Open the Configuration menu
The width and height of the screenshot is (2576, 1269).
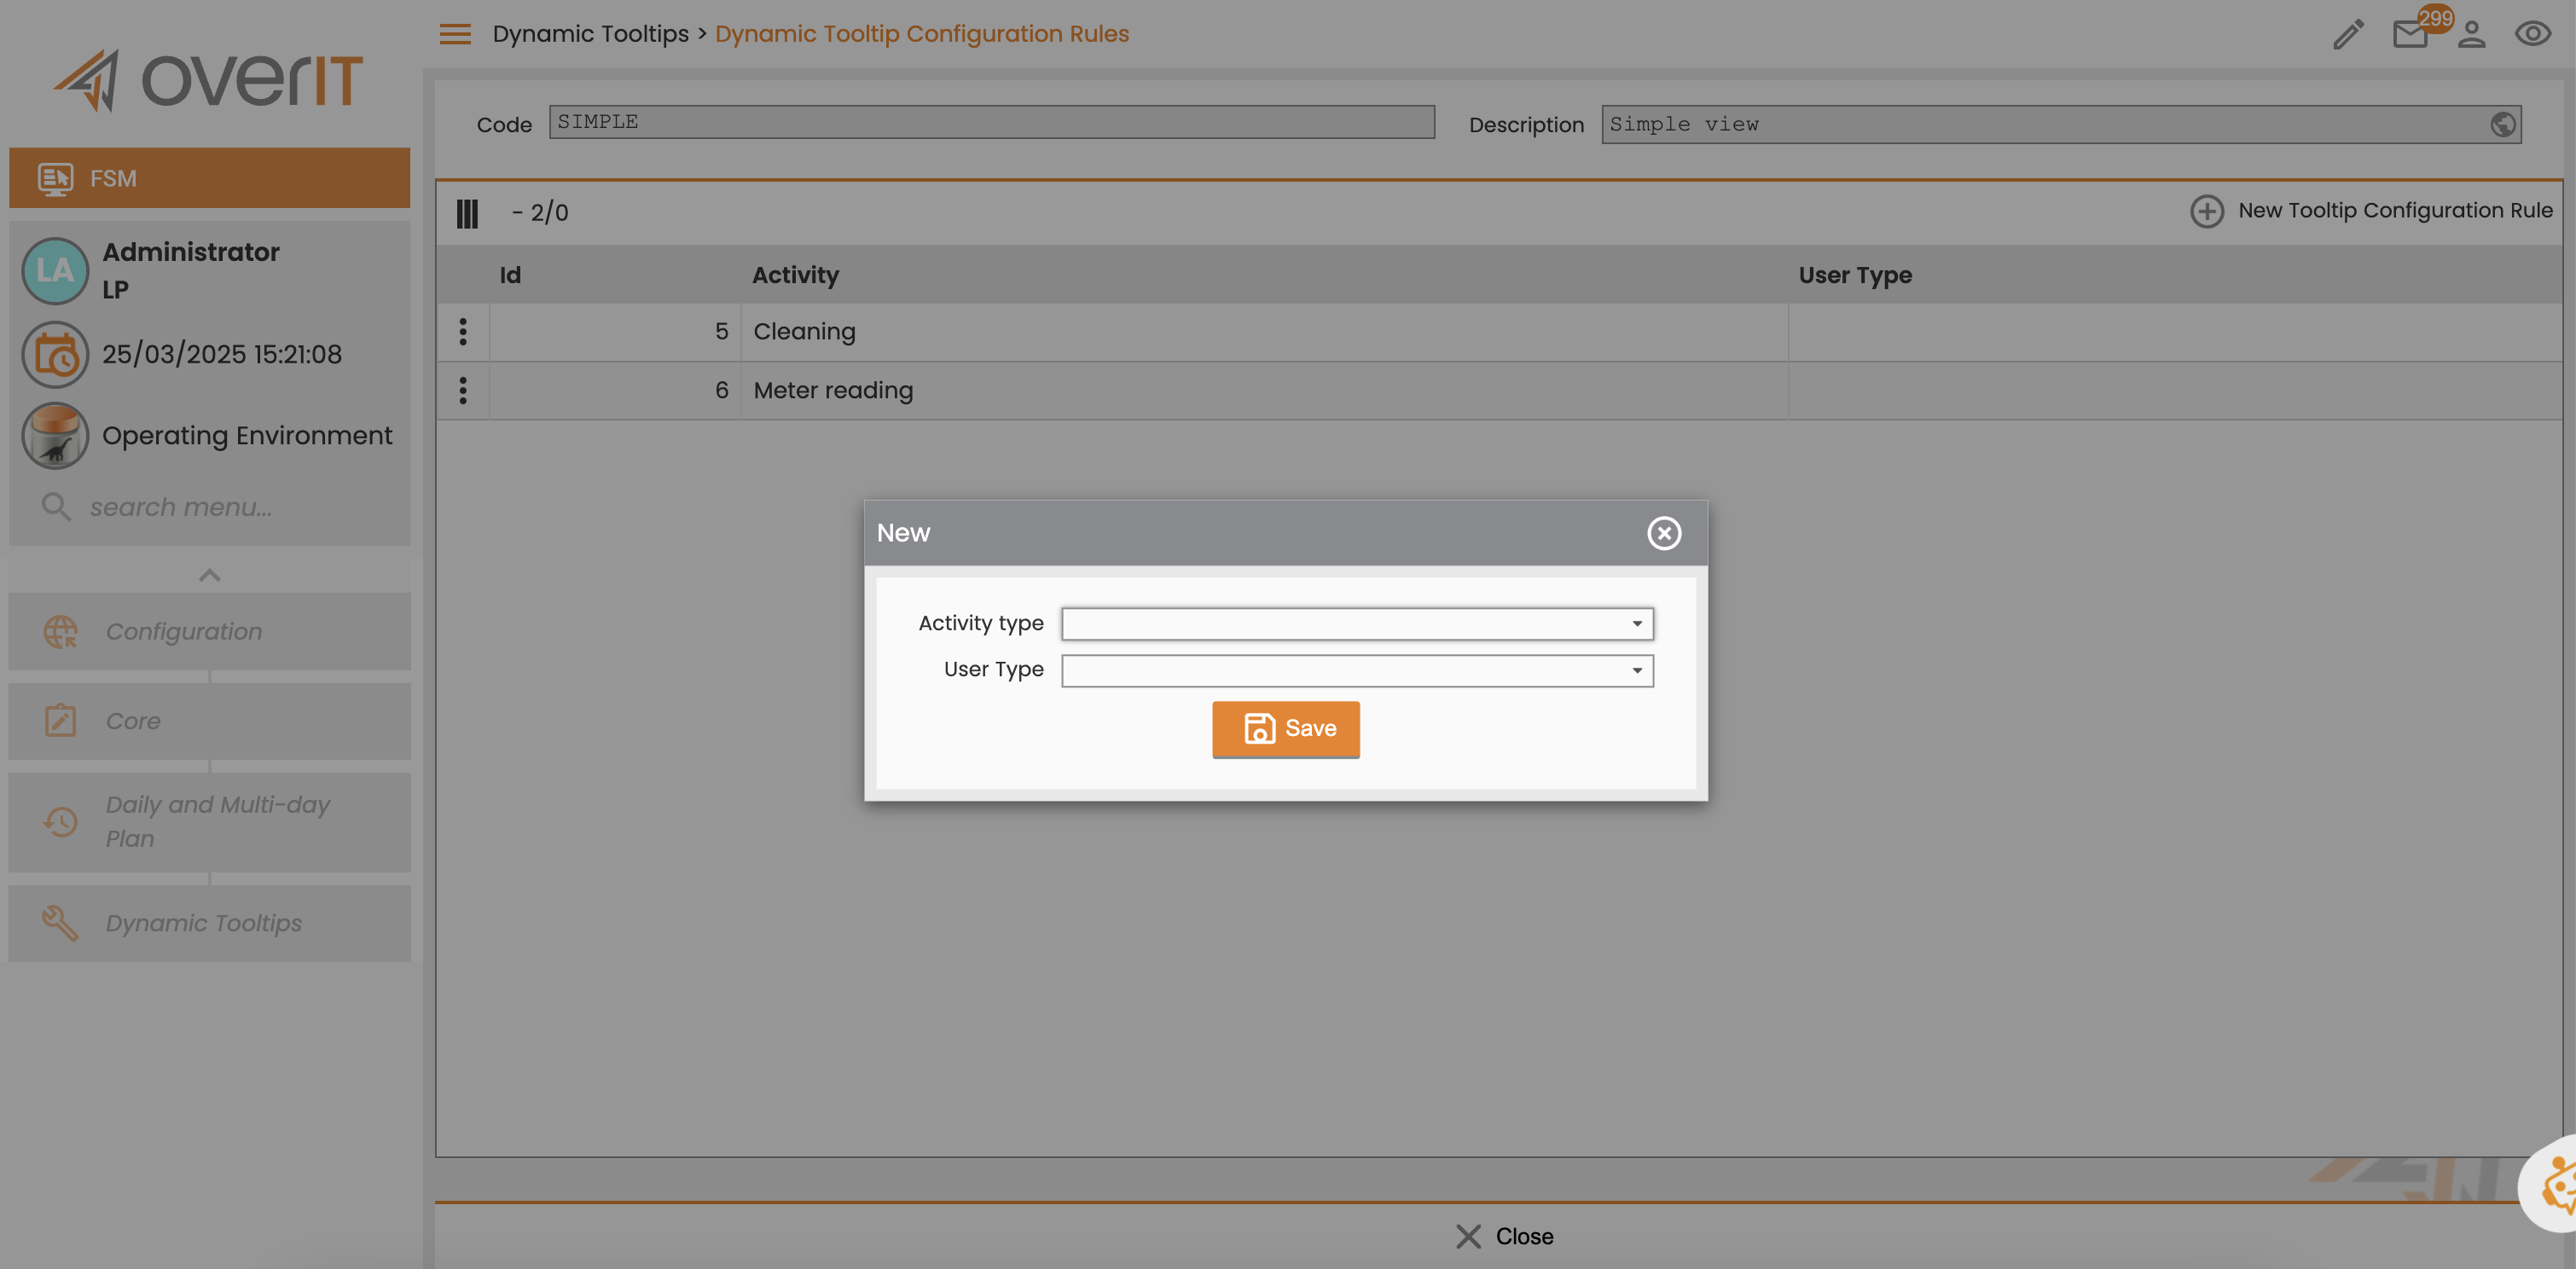[x=209, y=632]
